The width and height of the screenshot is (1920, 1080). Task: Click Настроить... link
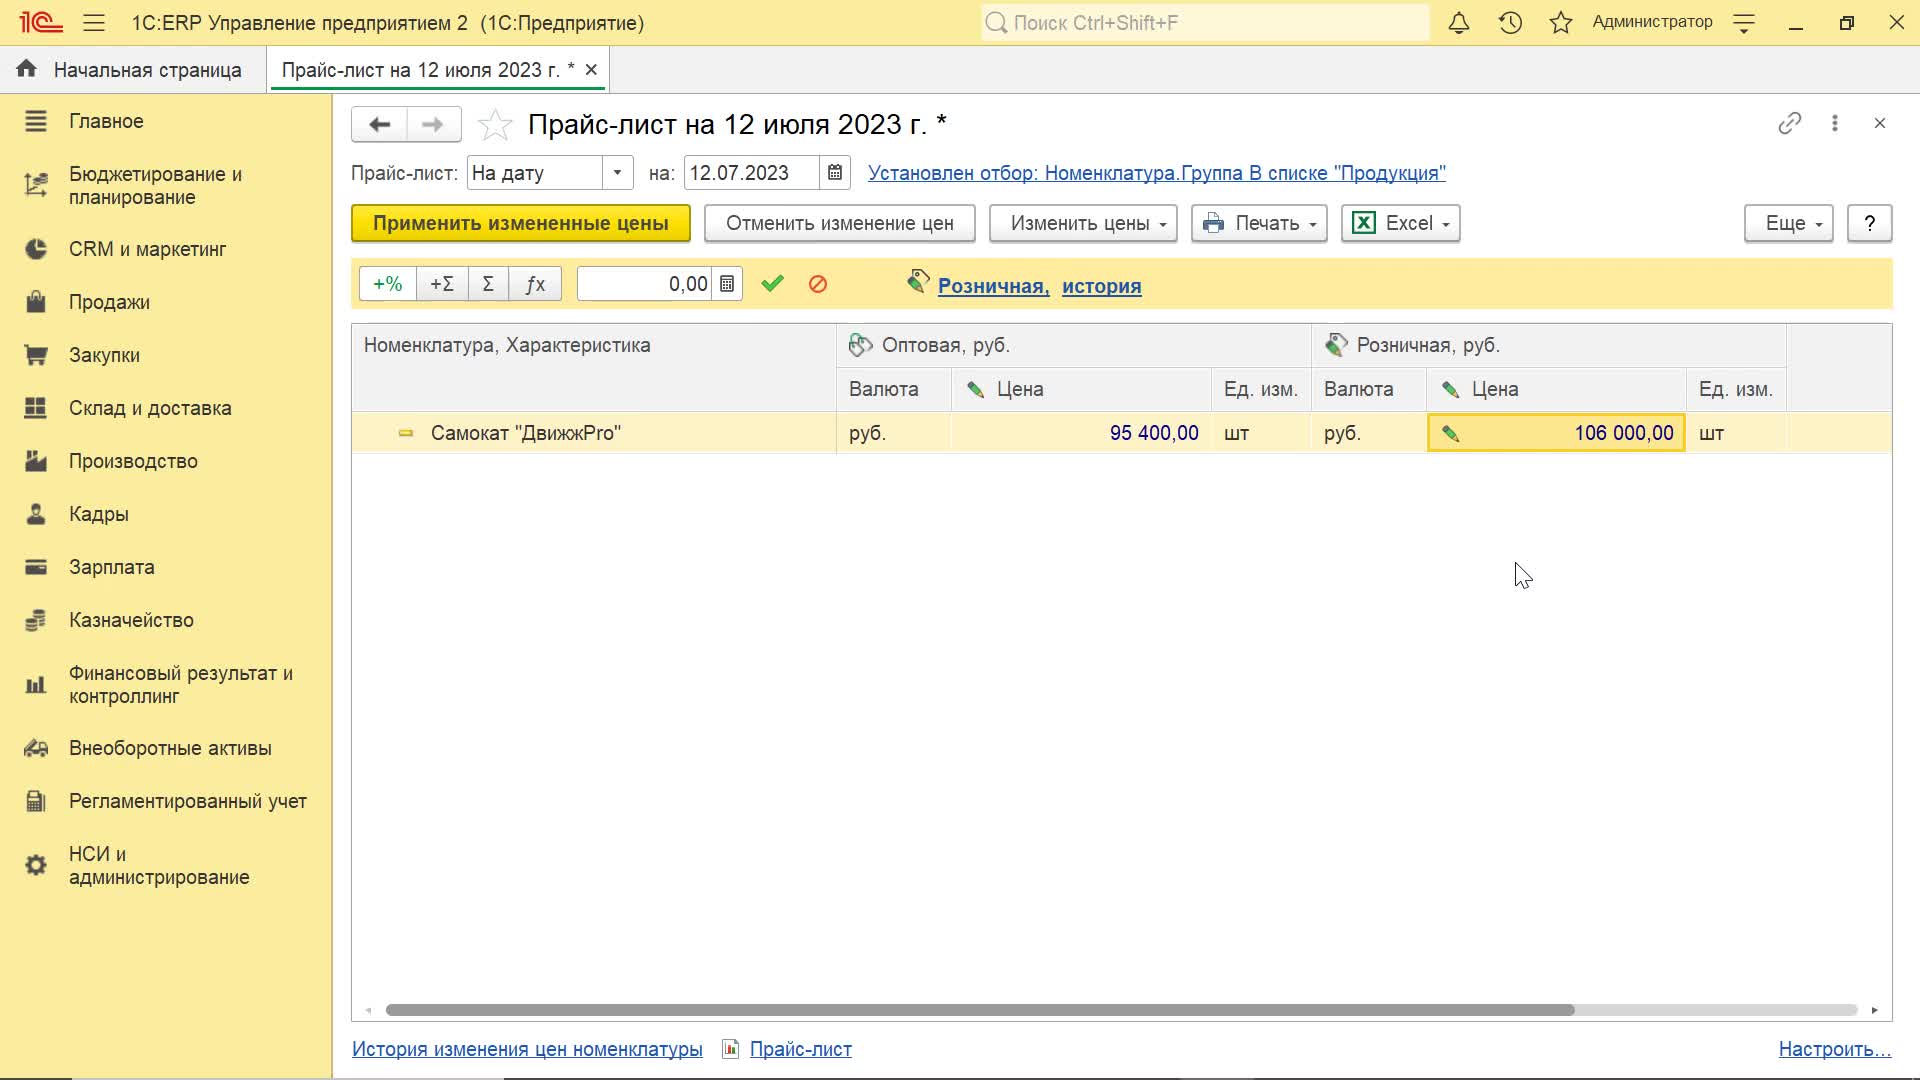pyautogui.click(x=1835, y=1049)
